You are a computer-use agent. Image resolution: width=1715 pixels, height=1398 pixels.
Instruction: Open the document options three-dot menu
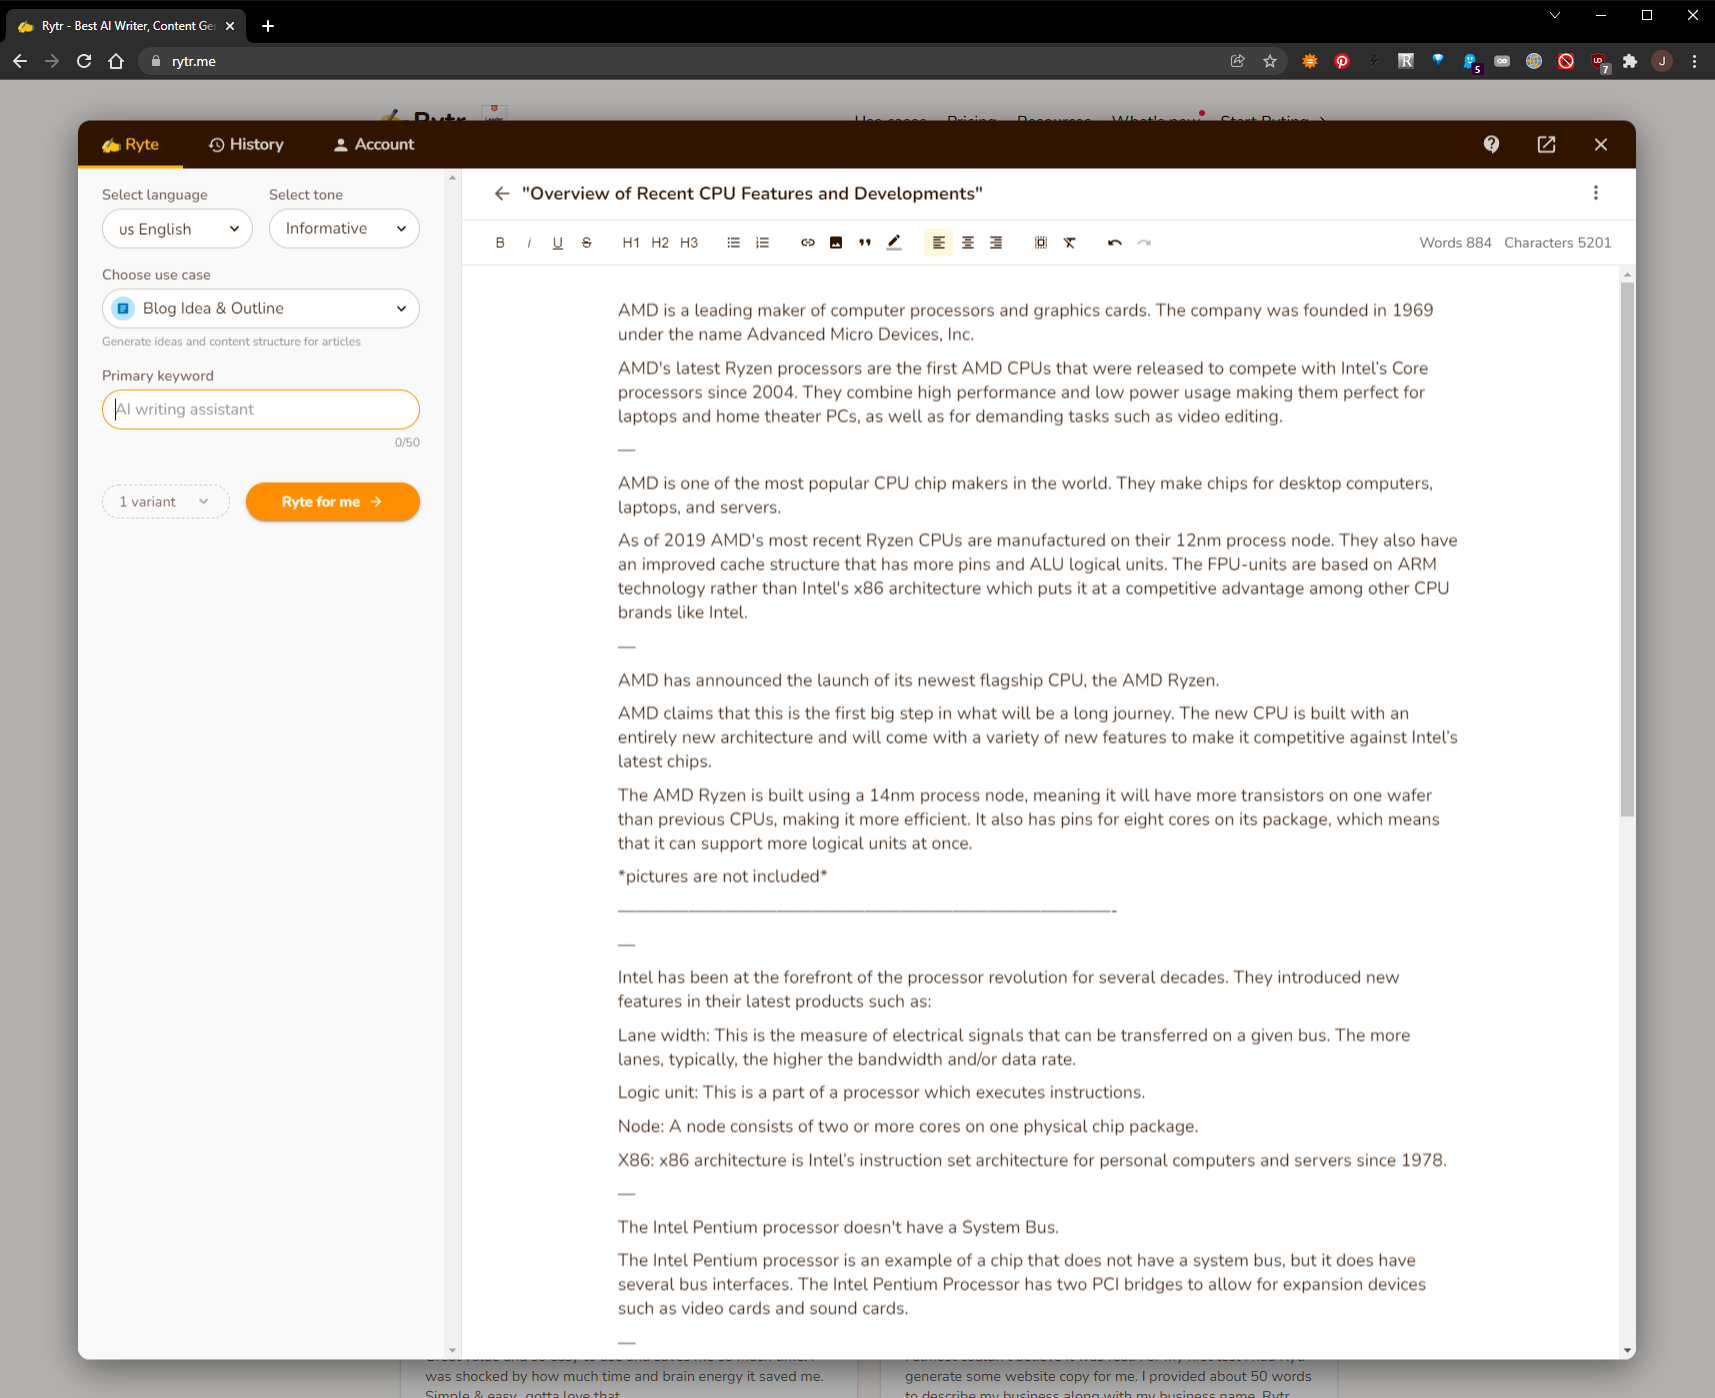(1596, 193)
